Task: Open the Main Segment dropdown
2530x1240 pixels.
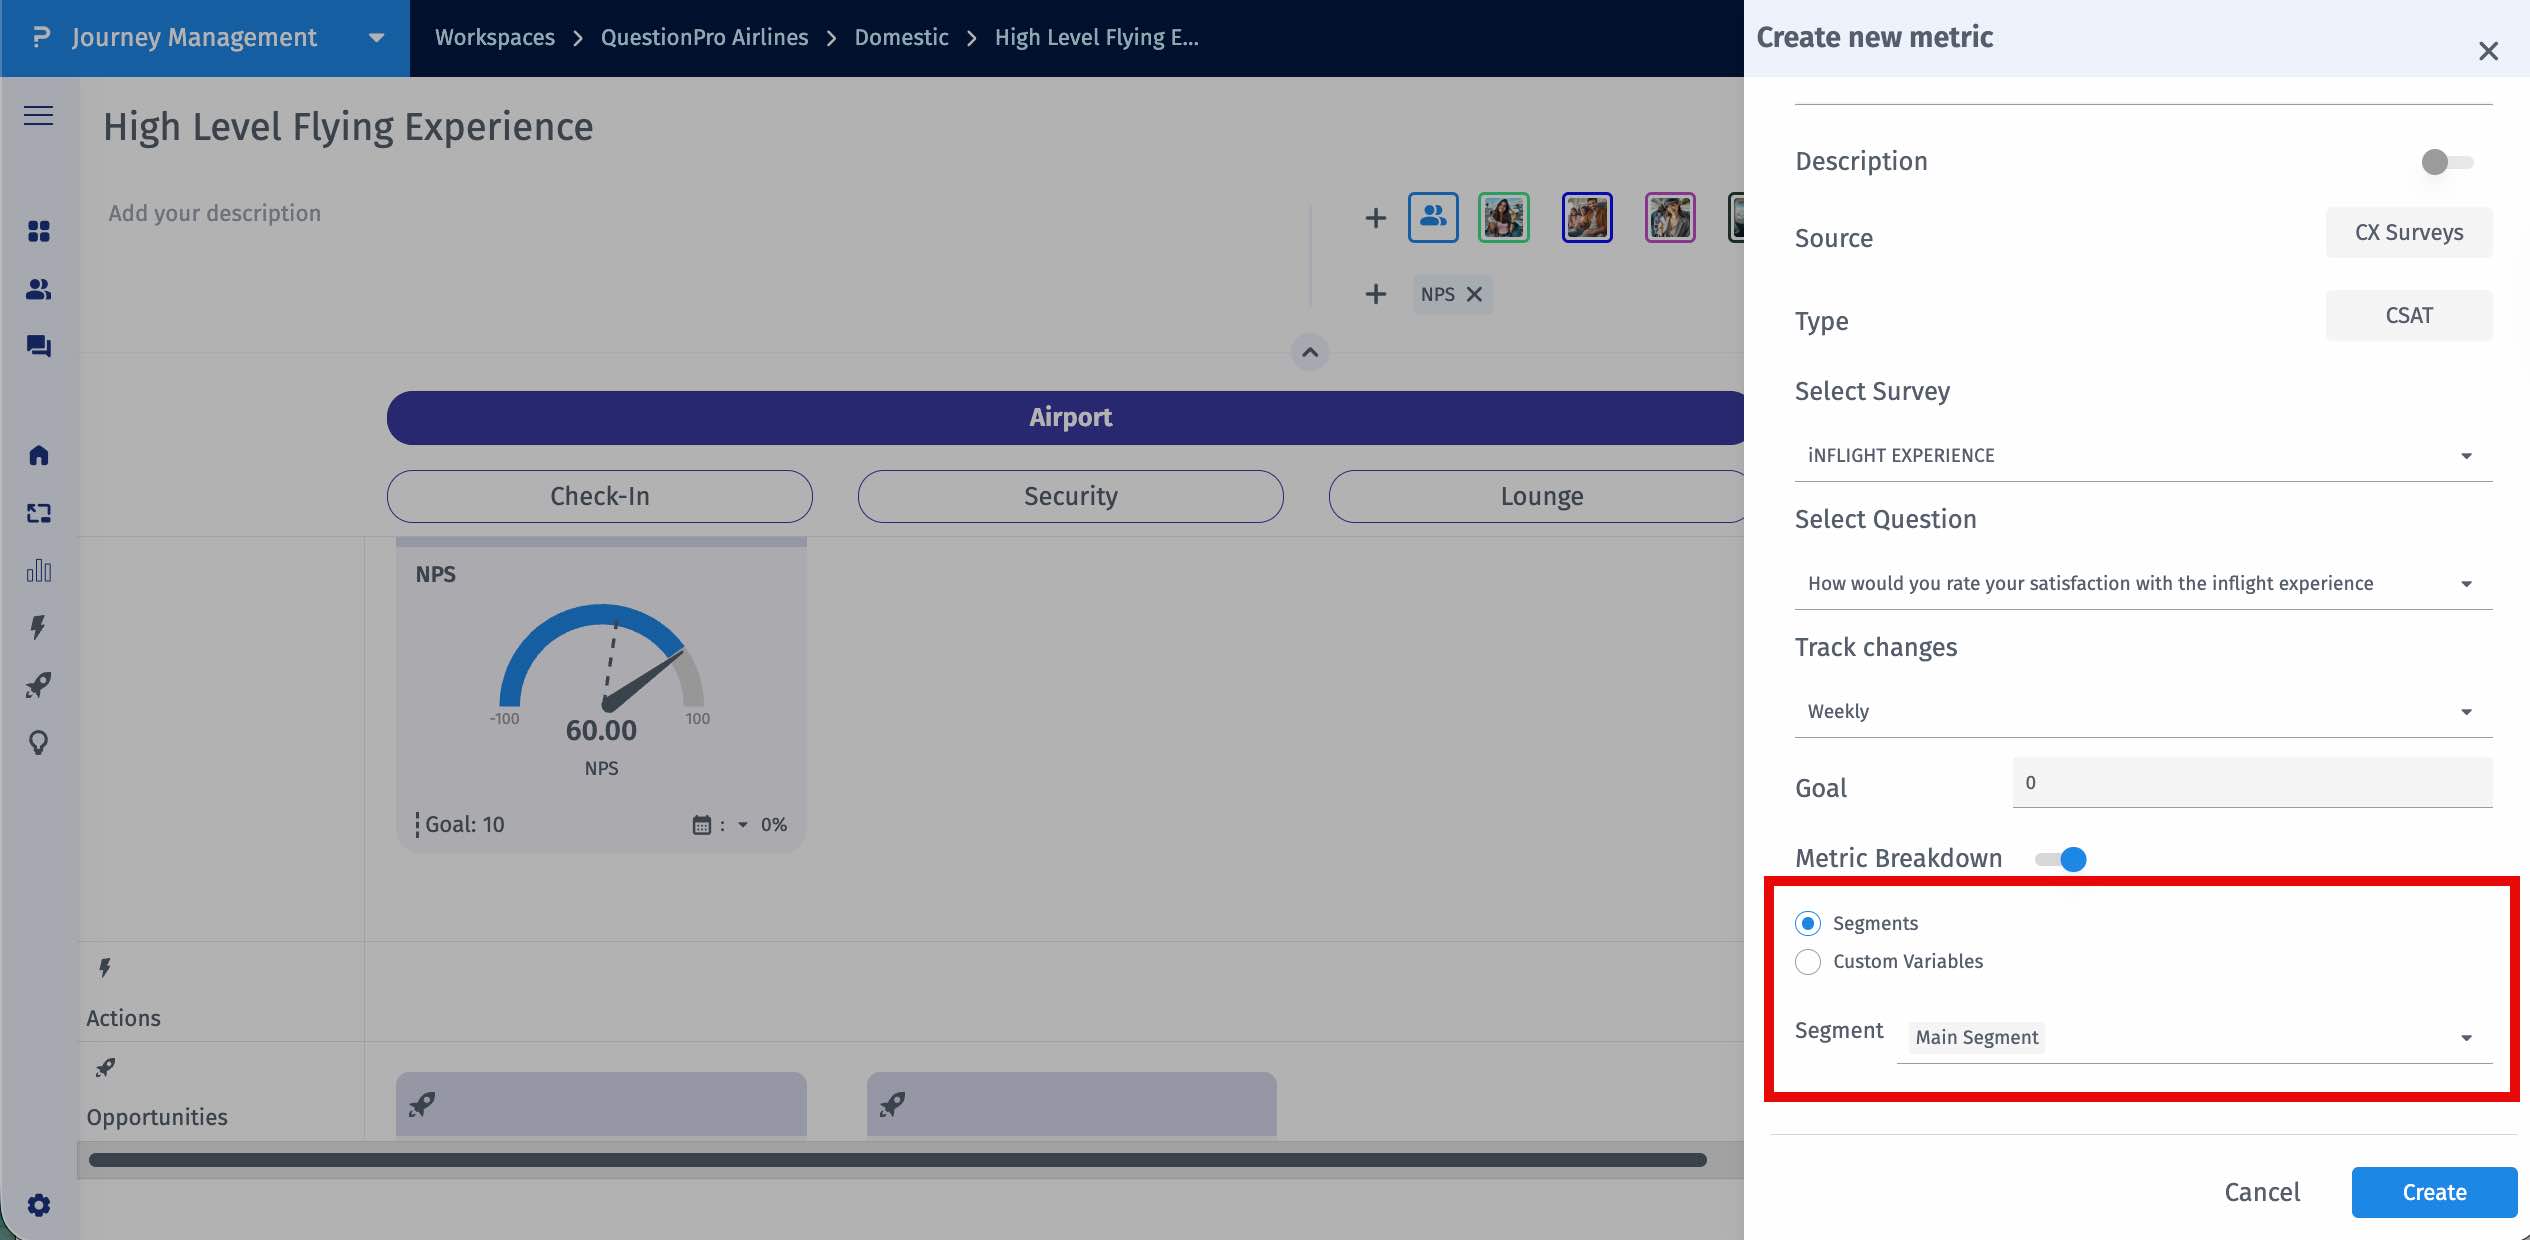Action: click(2190, 1037)
